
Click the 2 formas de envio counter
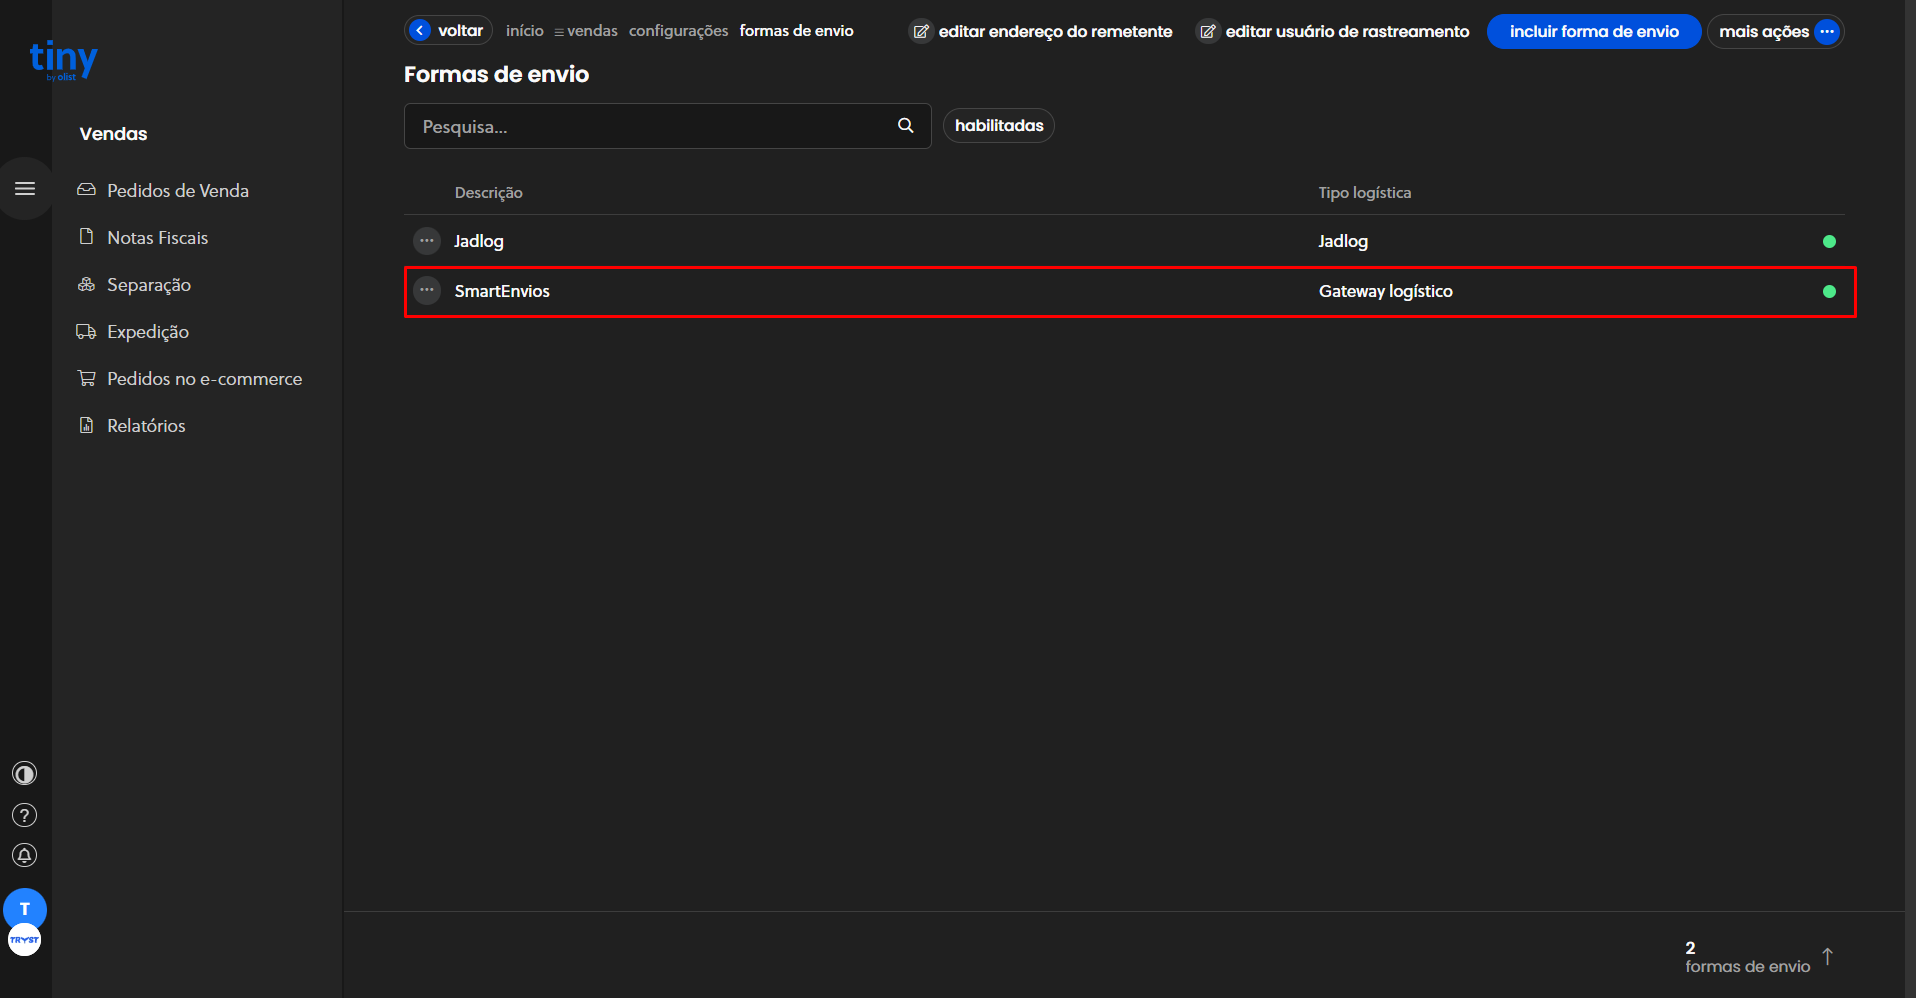point(1747,957)
